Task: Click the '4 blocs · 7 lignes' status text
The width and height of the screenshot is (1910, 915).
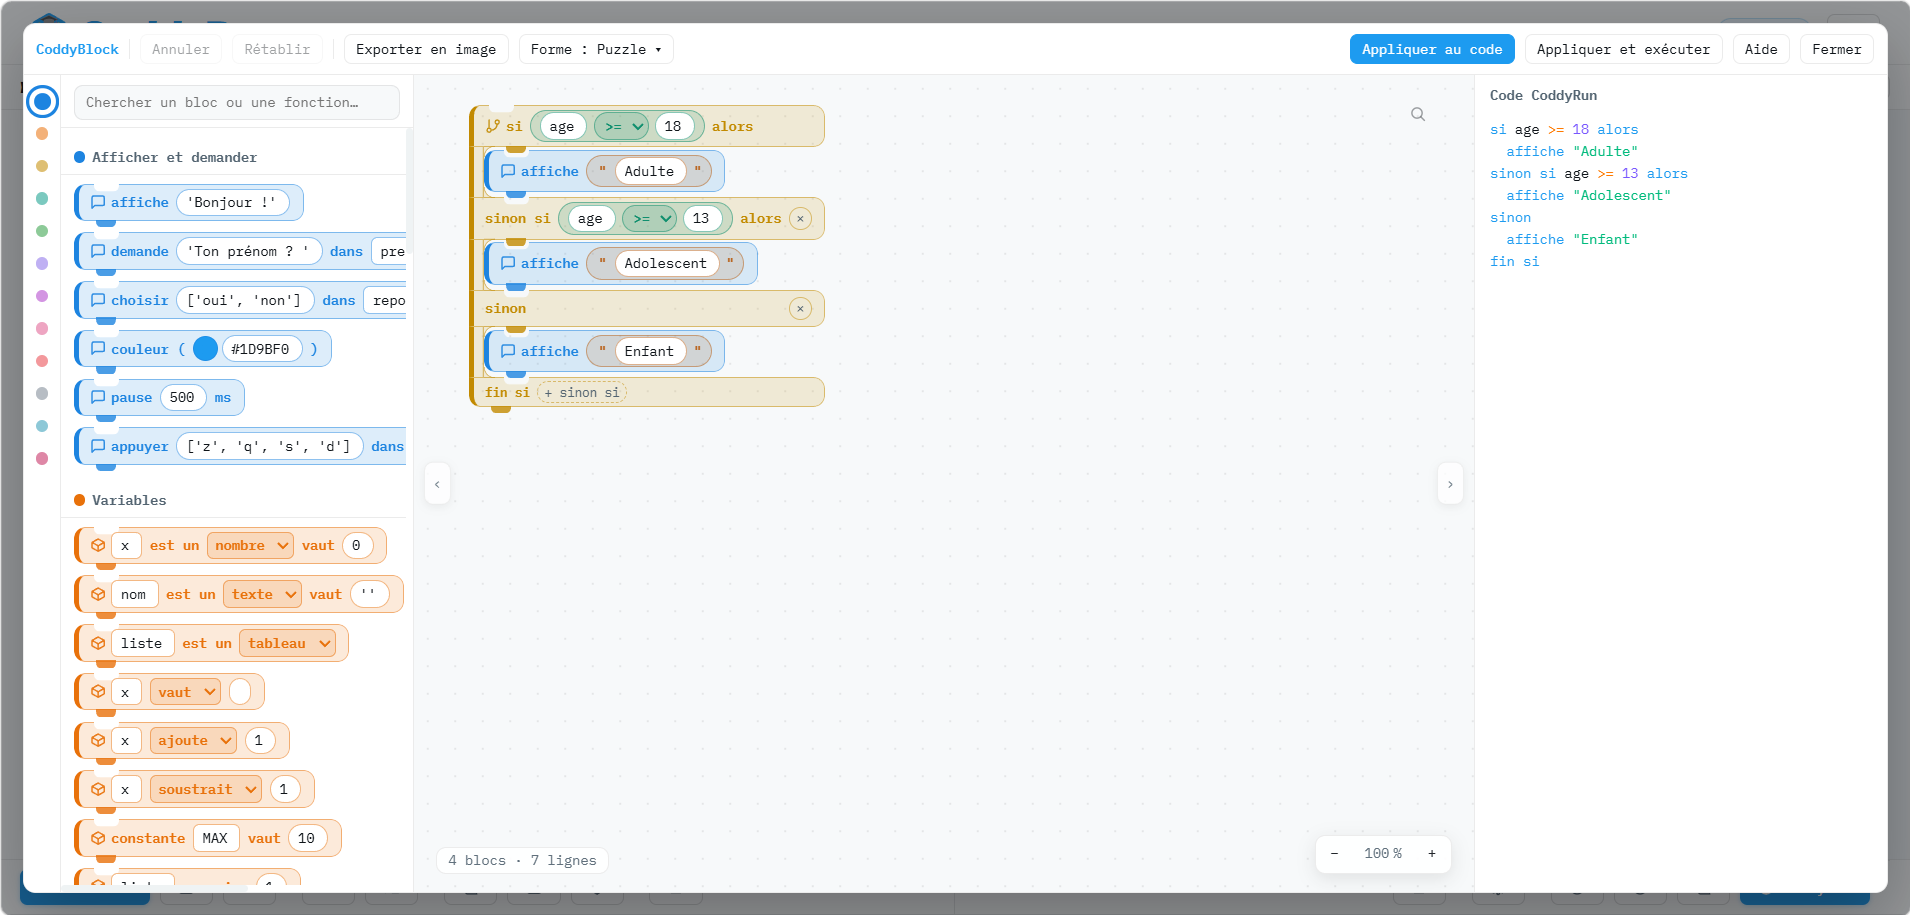Action: coord(522,860)
